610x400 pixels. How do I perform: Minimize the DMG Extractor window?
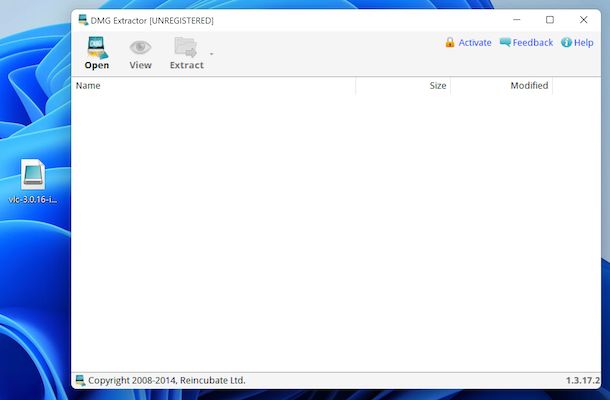[517, 20]
